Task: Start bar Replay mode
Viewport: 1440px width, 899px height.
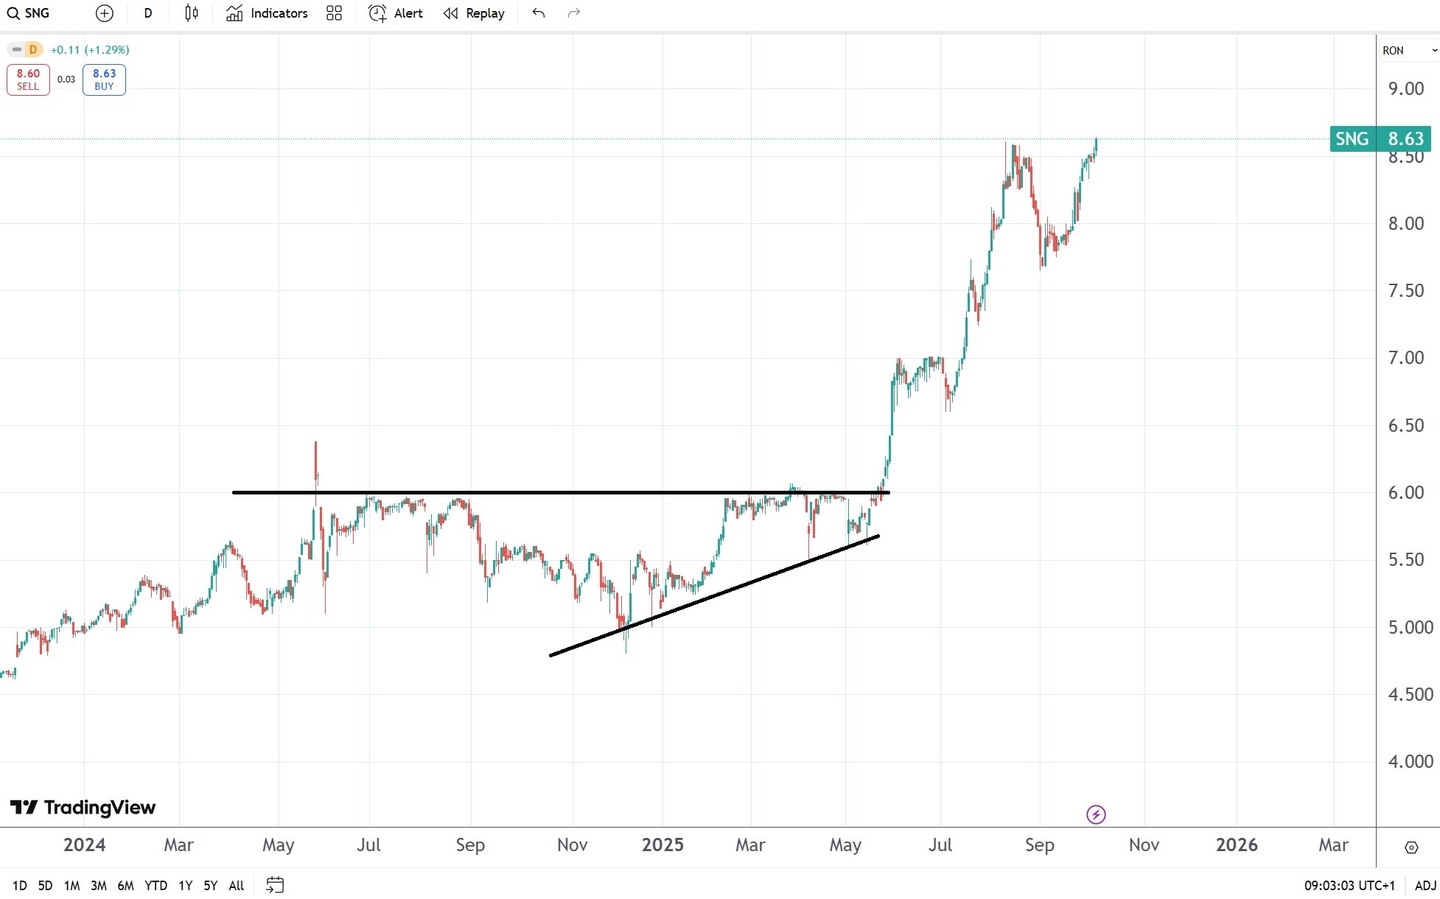Action: tap(474, 13)
